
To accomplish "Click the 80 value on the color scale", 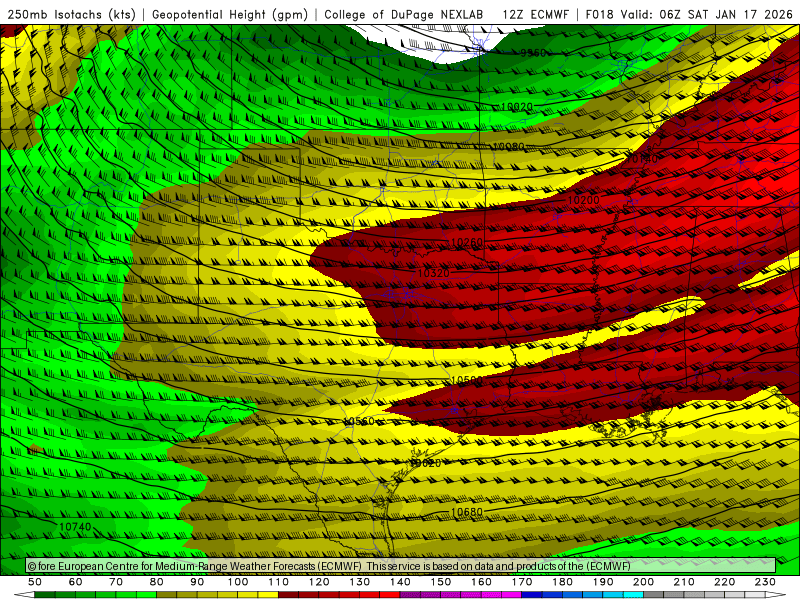I will 157,582.
